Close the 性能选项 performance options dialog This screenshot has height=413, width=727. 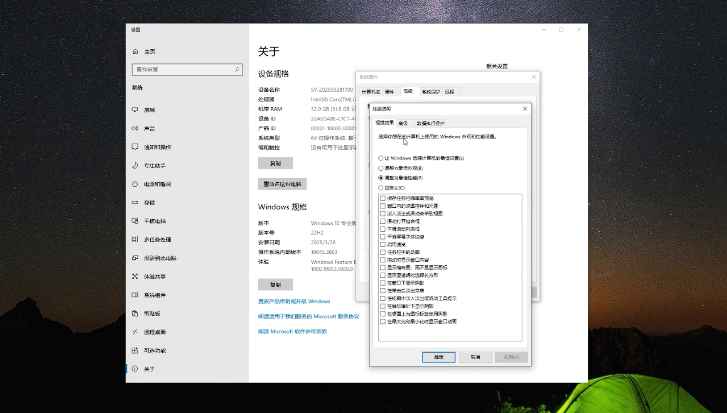525,108
